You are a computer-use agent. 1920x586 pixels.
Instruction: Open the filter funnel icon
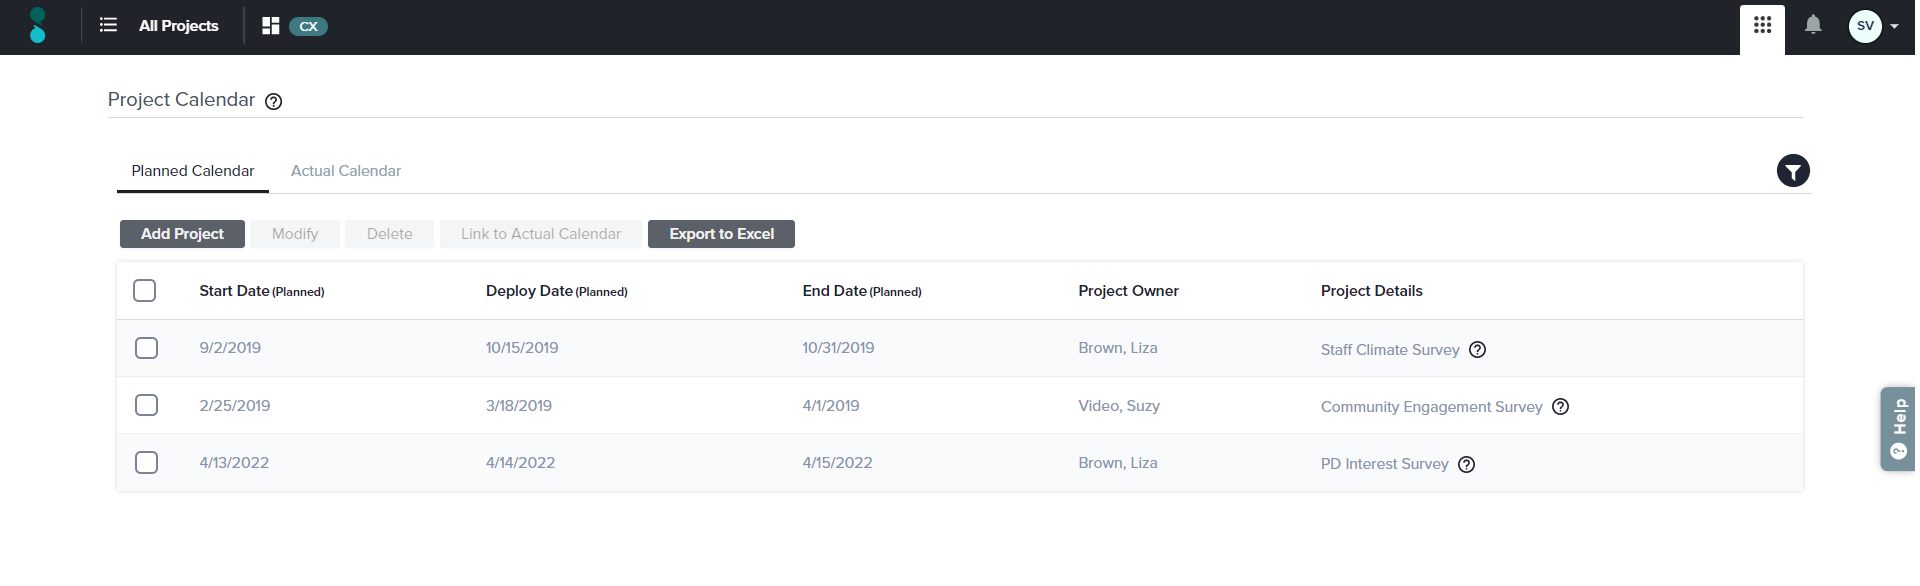[1793, 172]
